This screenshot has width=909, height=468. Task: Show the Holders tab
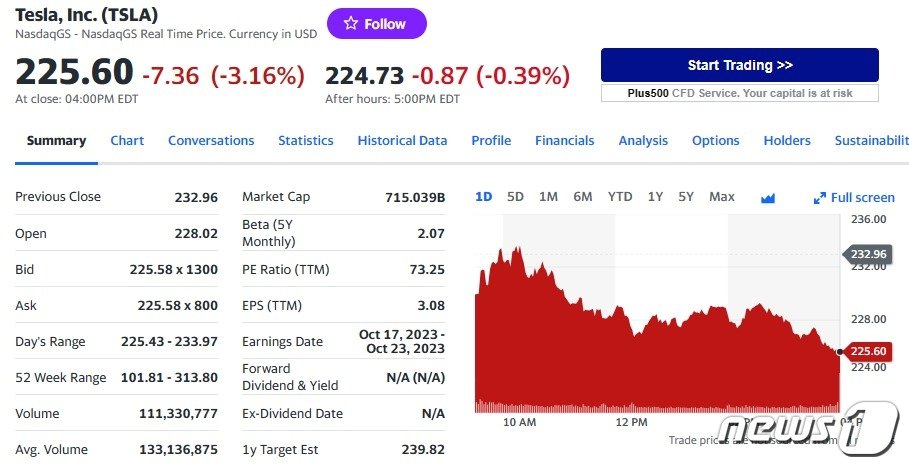pos(787,141)
